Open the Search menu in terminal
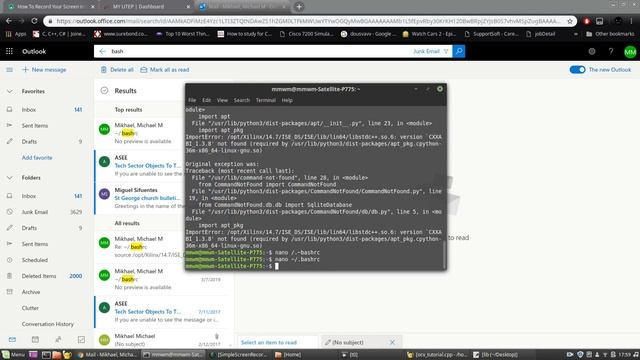This screenshot has height=360, width=640. [242, 100]
